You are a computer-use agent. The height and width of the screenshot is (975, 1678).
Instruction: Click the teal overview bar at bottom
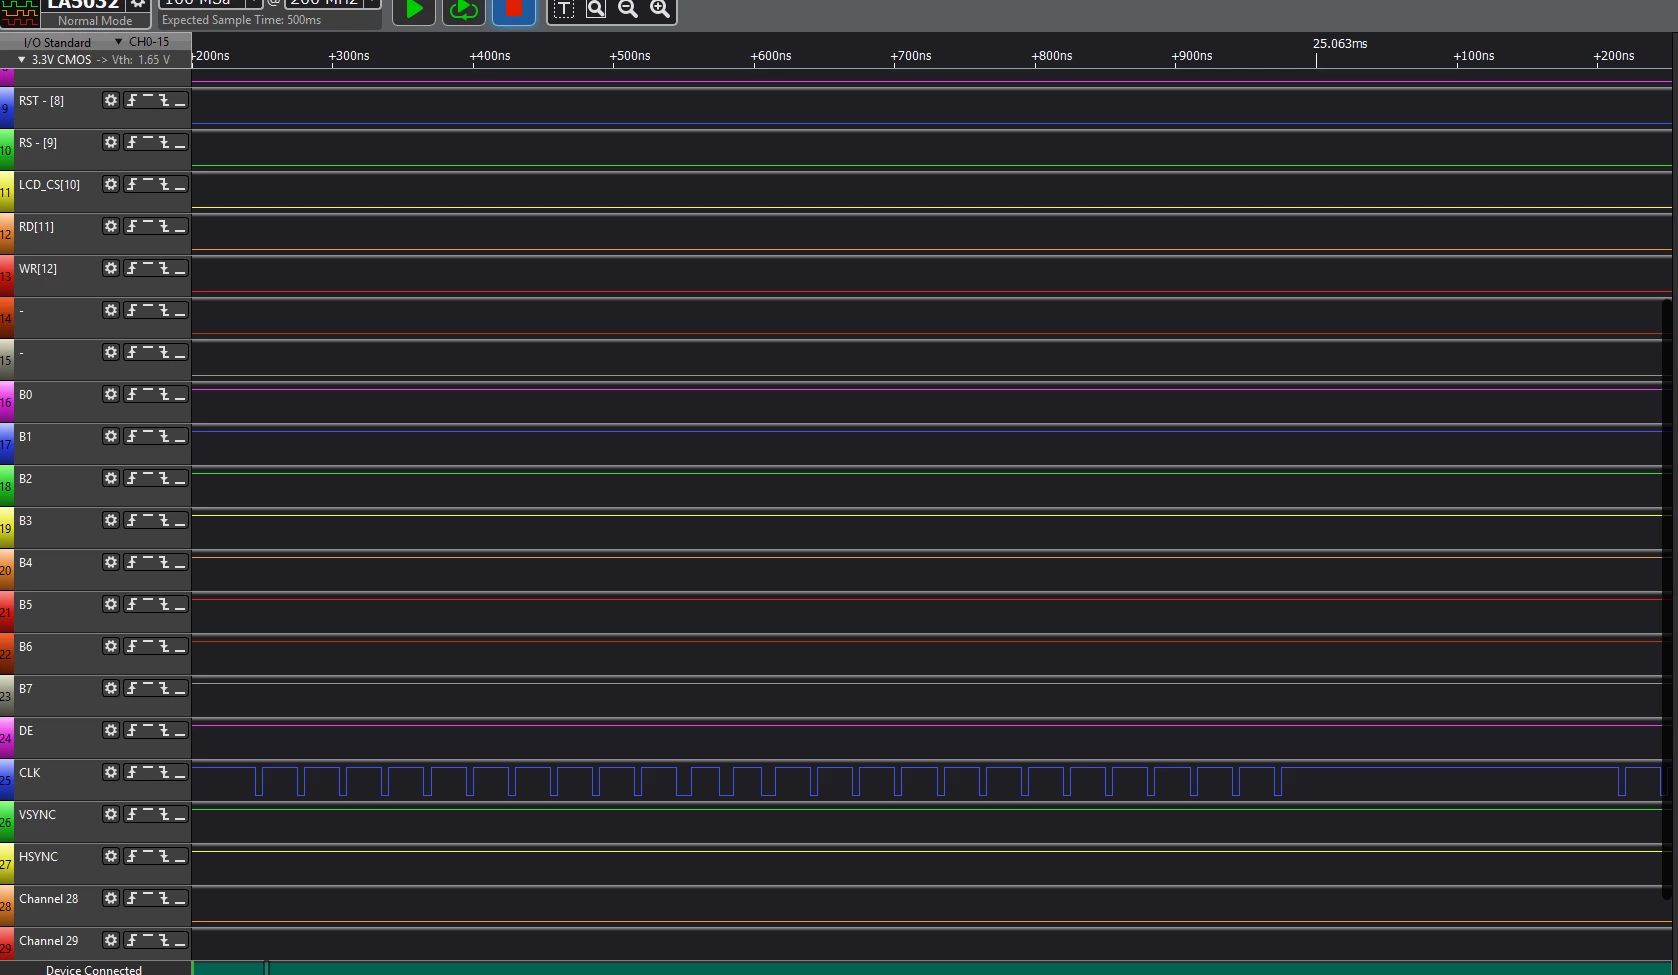point(934,968)
